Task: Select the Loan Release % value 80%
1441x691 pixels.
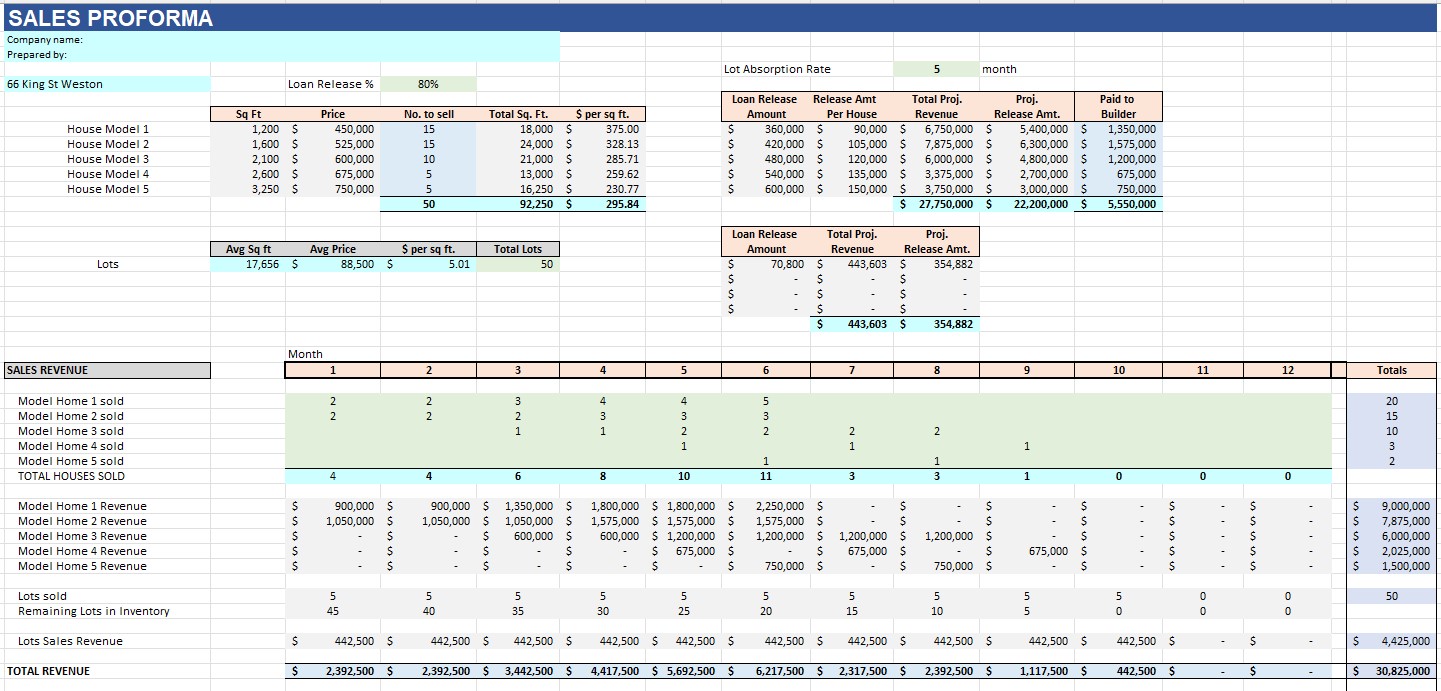Action: [428, 84]
